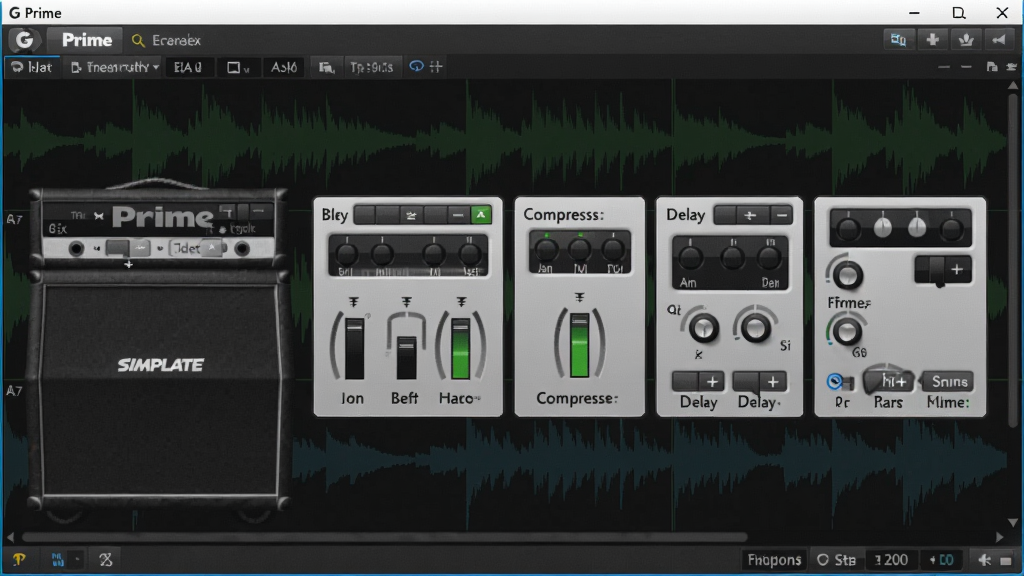The width and height of the screenshot is (1024, 576).
Task: Click the vertical scrollbar up arrow
Action: (x=1013, y=86)
